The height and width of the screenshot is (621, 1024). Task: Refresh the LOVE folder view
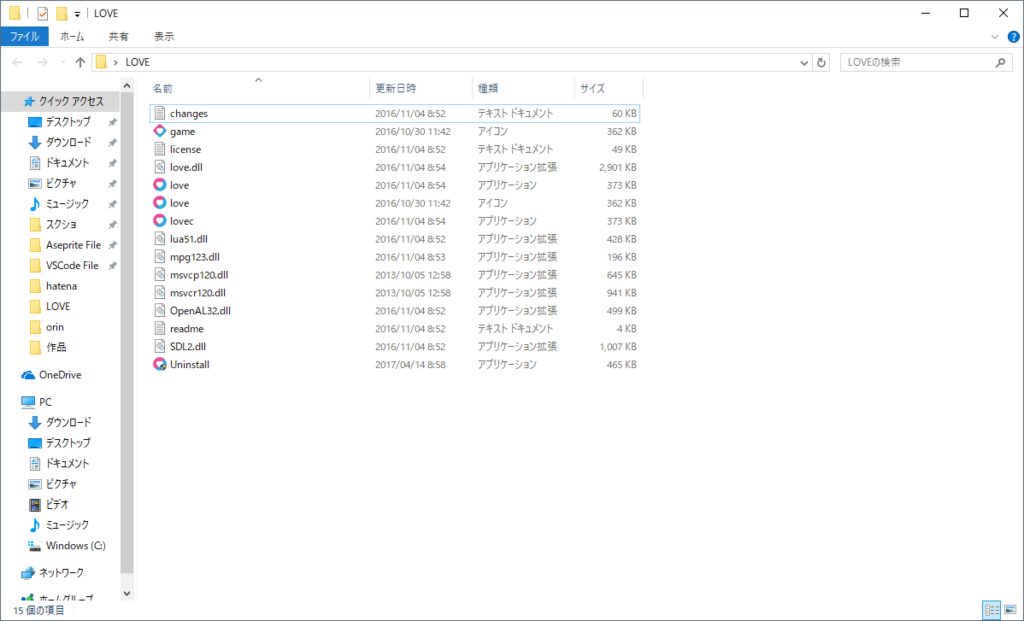tap(821, 63)
